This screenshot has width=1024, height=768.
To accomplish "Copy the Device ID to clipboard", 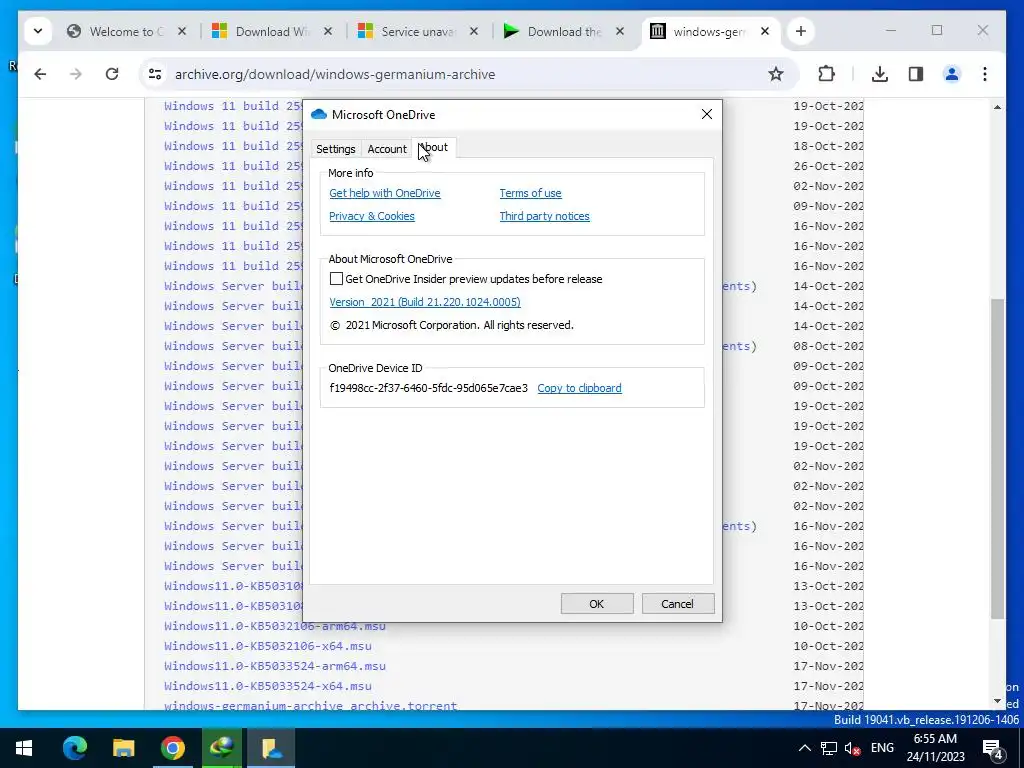I will click(579, 388).
